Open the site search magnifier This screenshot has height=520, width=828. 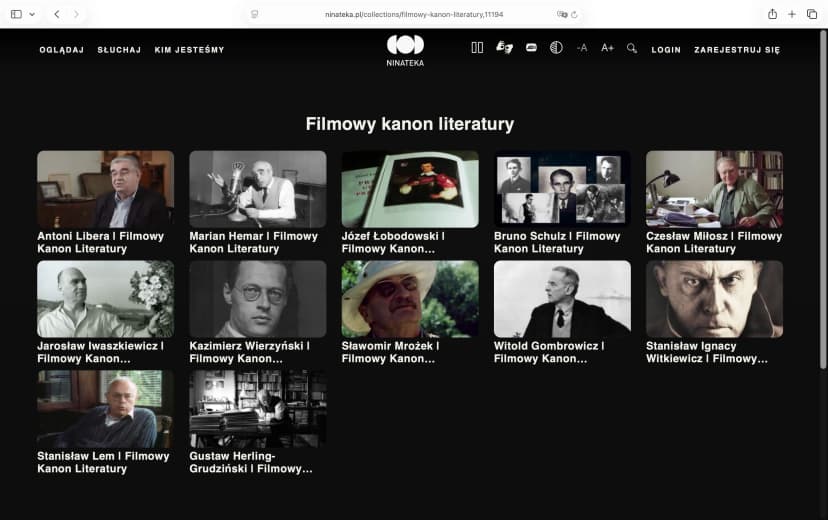tap(632, 48)
